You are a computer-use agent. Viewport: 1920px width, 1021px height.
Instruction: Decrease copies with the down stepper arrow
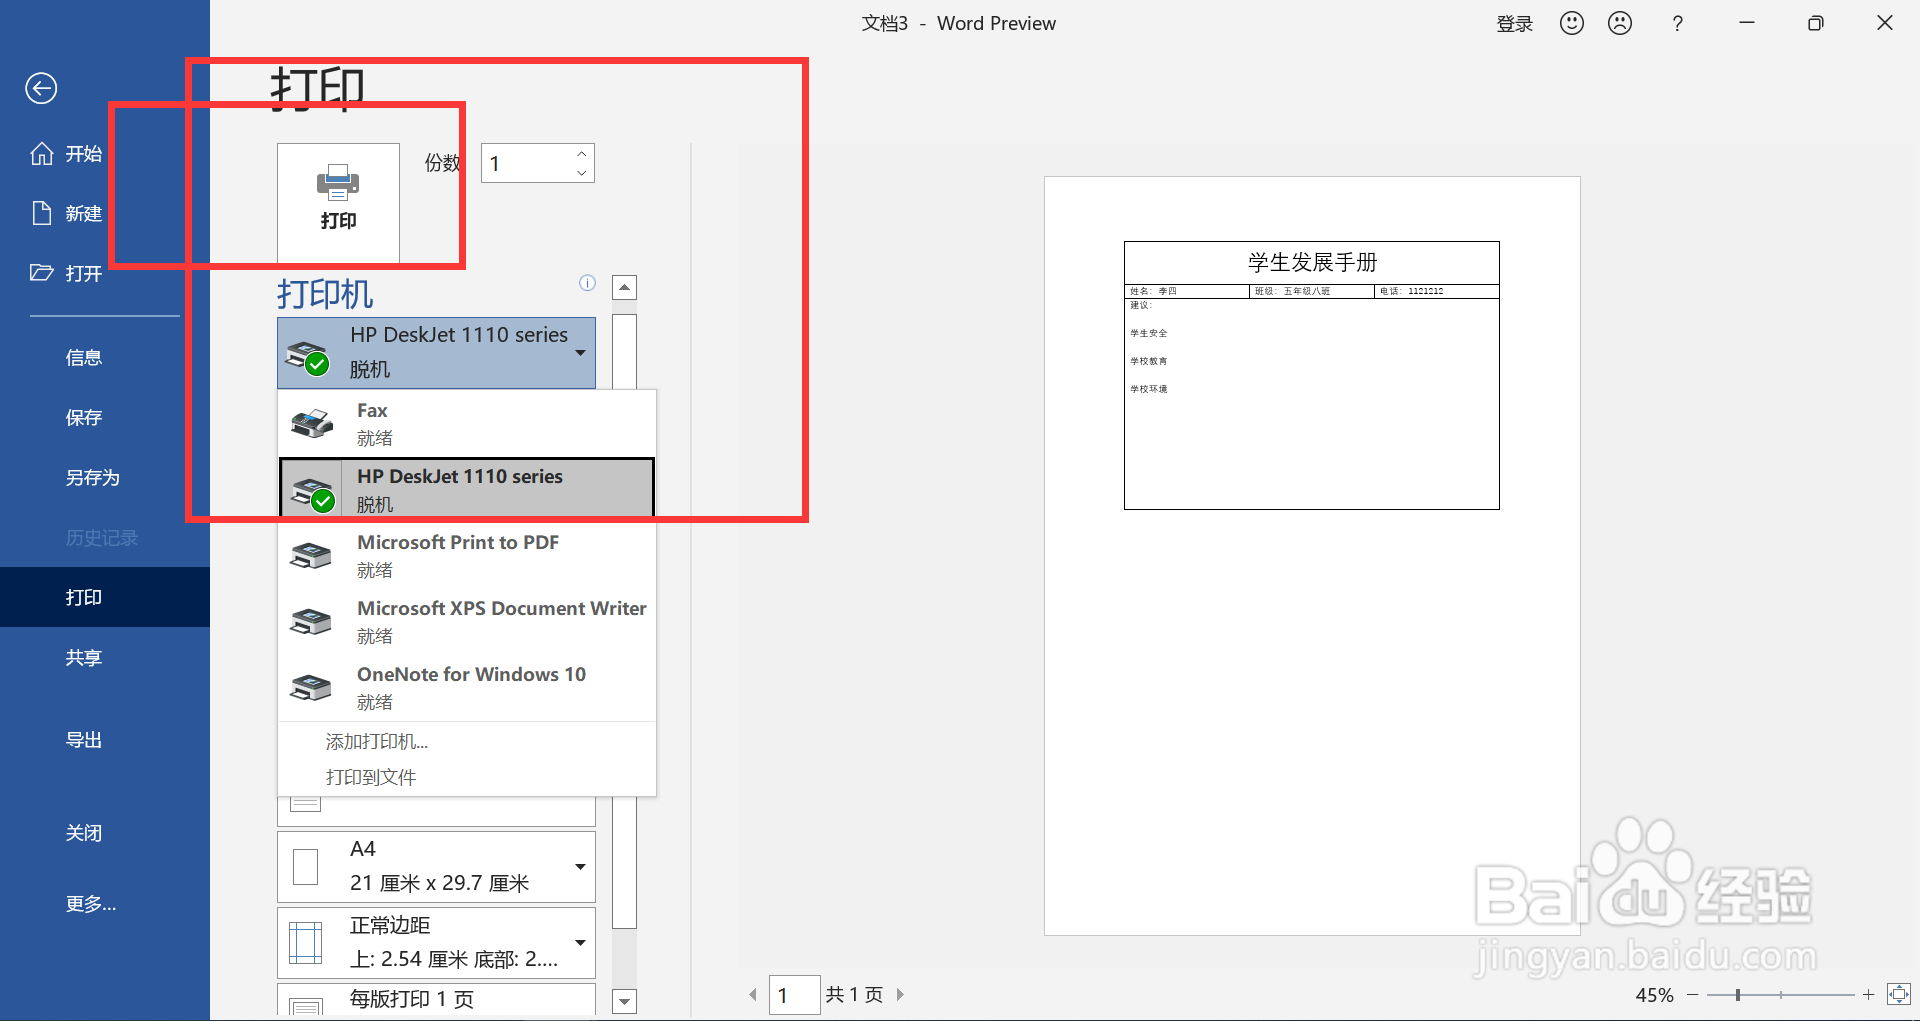(582, 173)
